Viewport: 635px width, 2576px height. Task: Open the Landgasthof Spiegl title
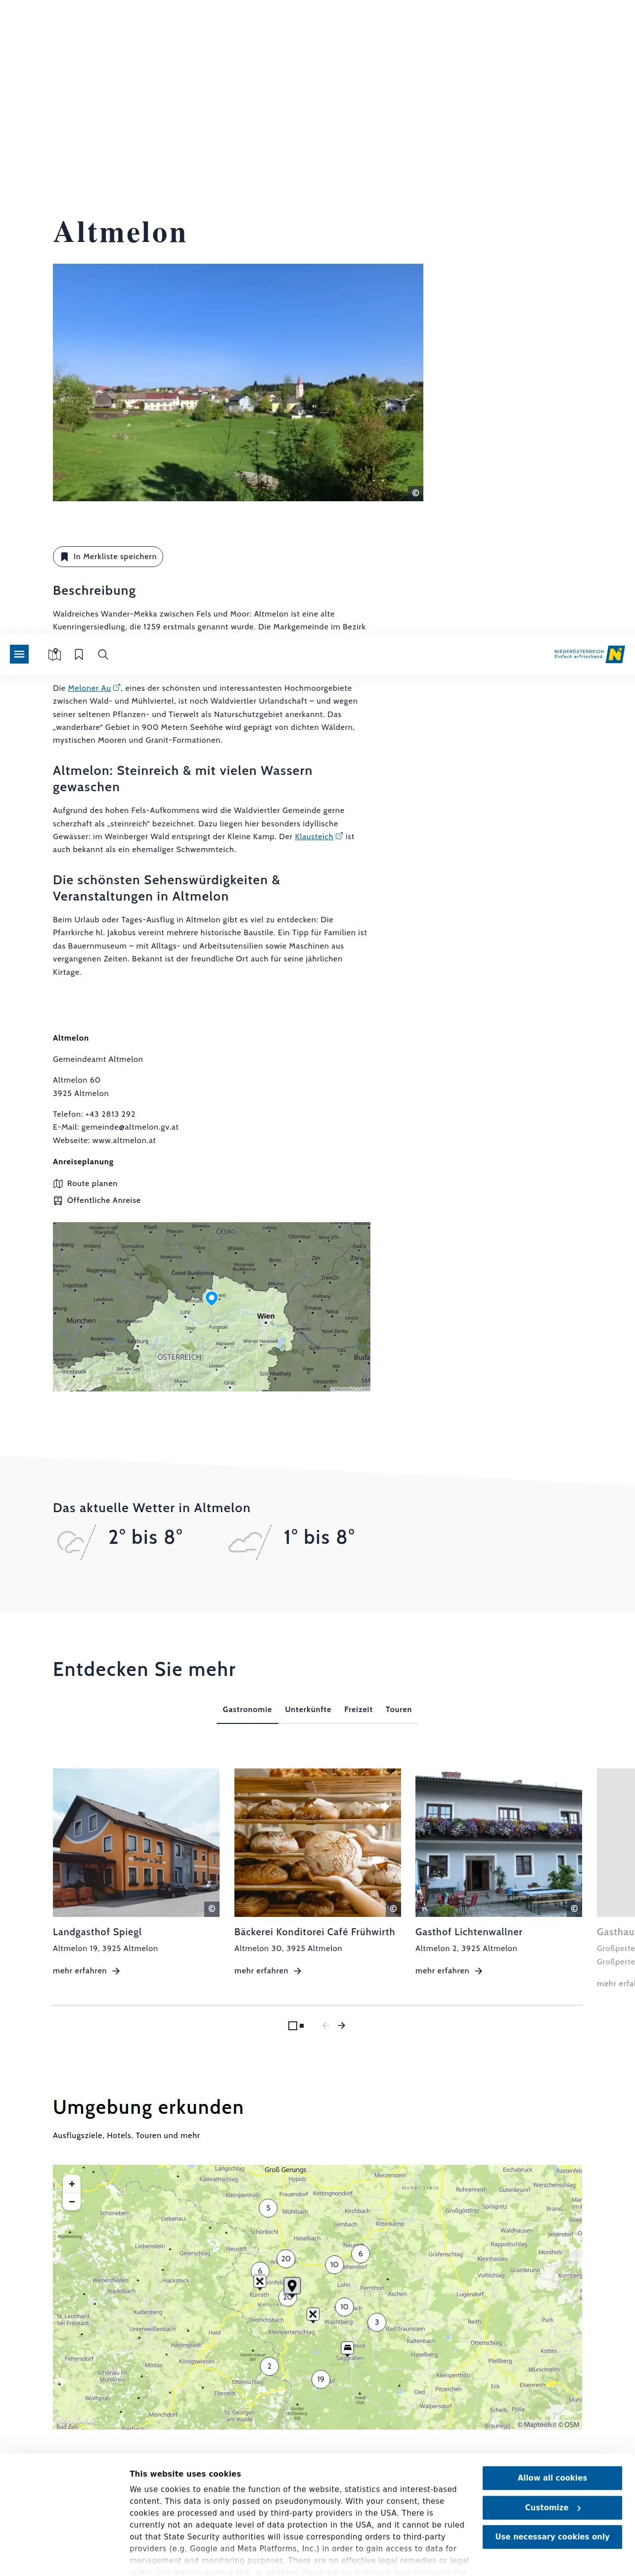pos(97,1931)
